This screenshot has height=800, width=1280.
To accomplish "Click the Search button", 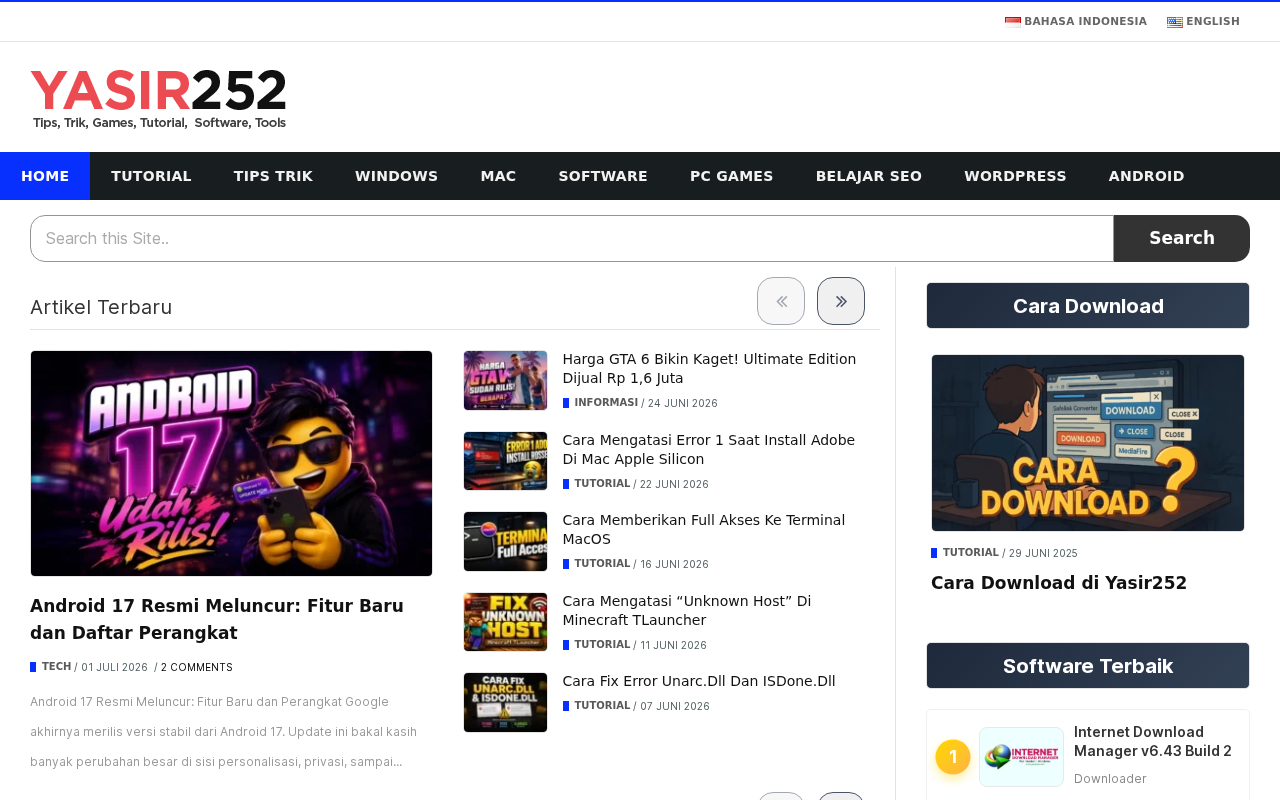I will click(x=1182, y=238).
